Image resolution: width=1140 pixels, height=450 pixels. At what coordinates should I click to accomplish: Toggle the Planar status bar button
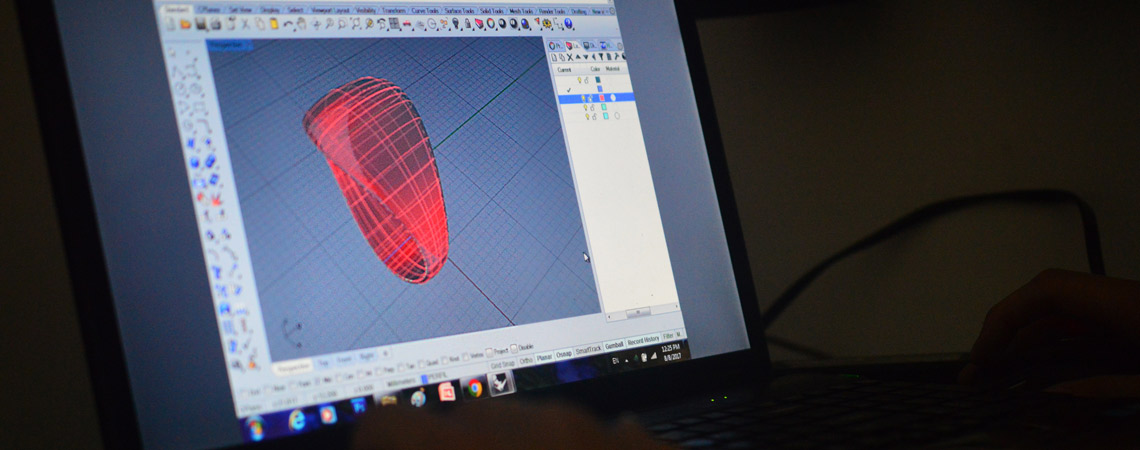(545, 357)
